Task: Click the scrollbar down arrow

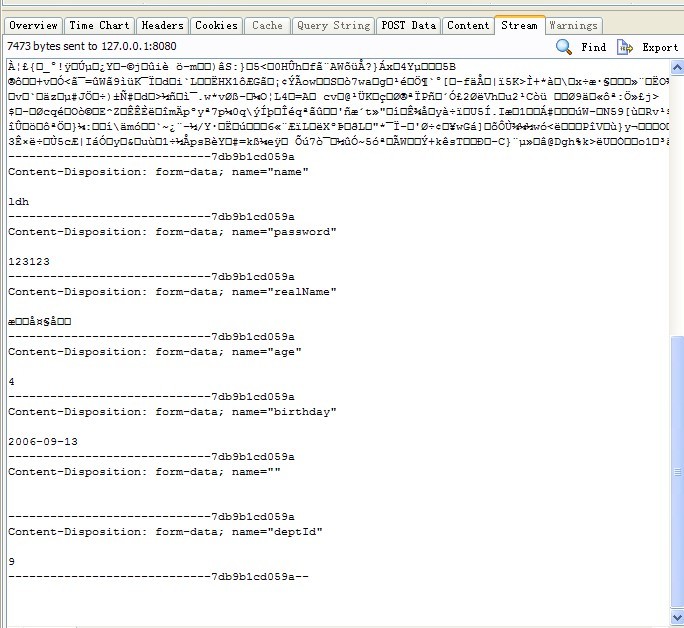Action: 677,617
